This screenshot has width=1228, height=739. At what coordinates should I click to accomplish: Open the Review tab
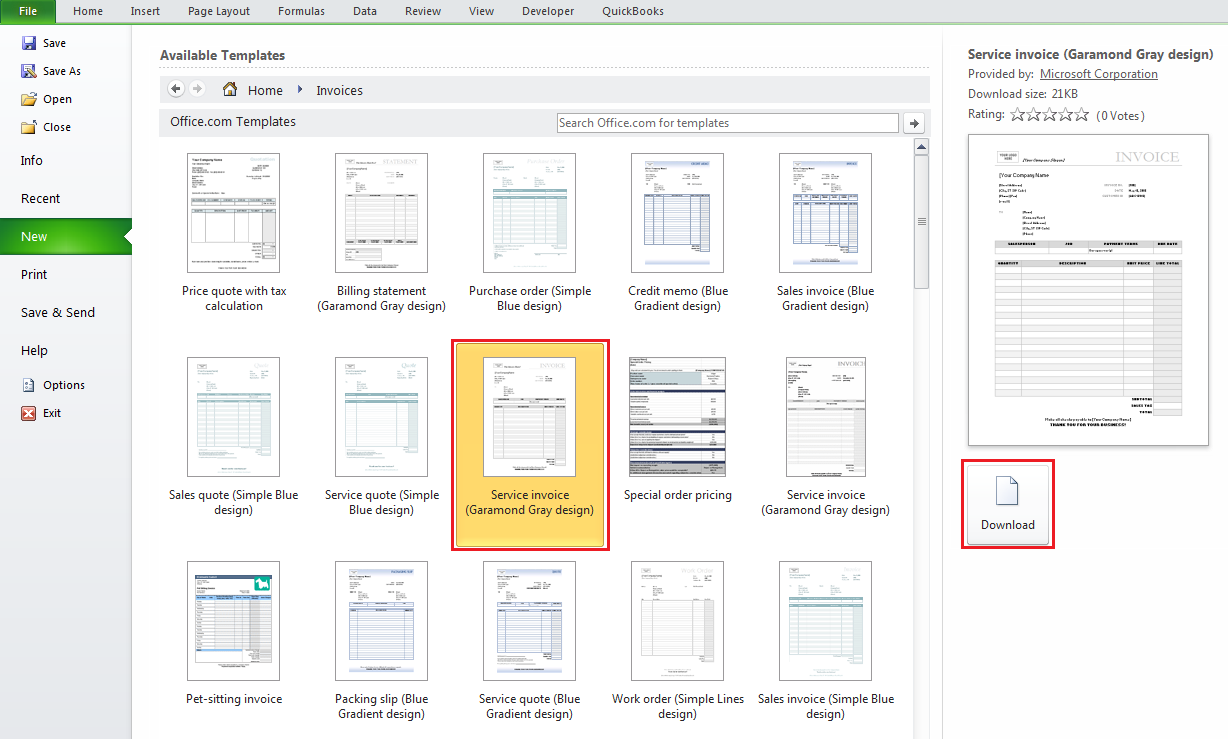pos(423,11)
